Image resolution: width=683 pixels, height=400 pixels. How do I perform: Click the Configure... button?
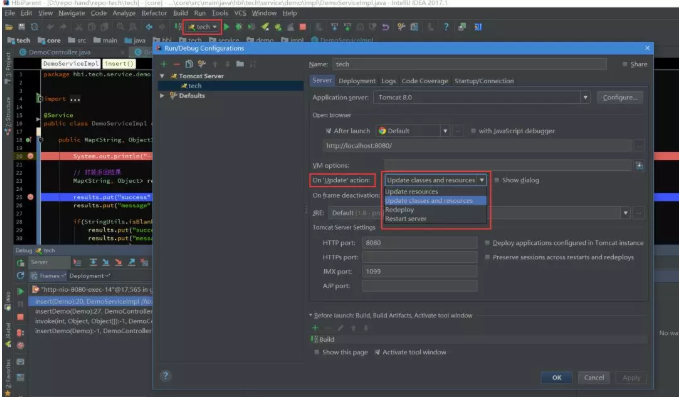click(620, 97)
